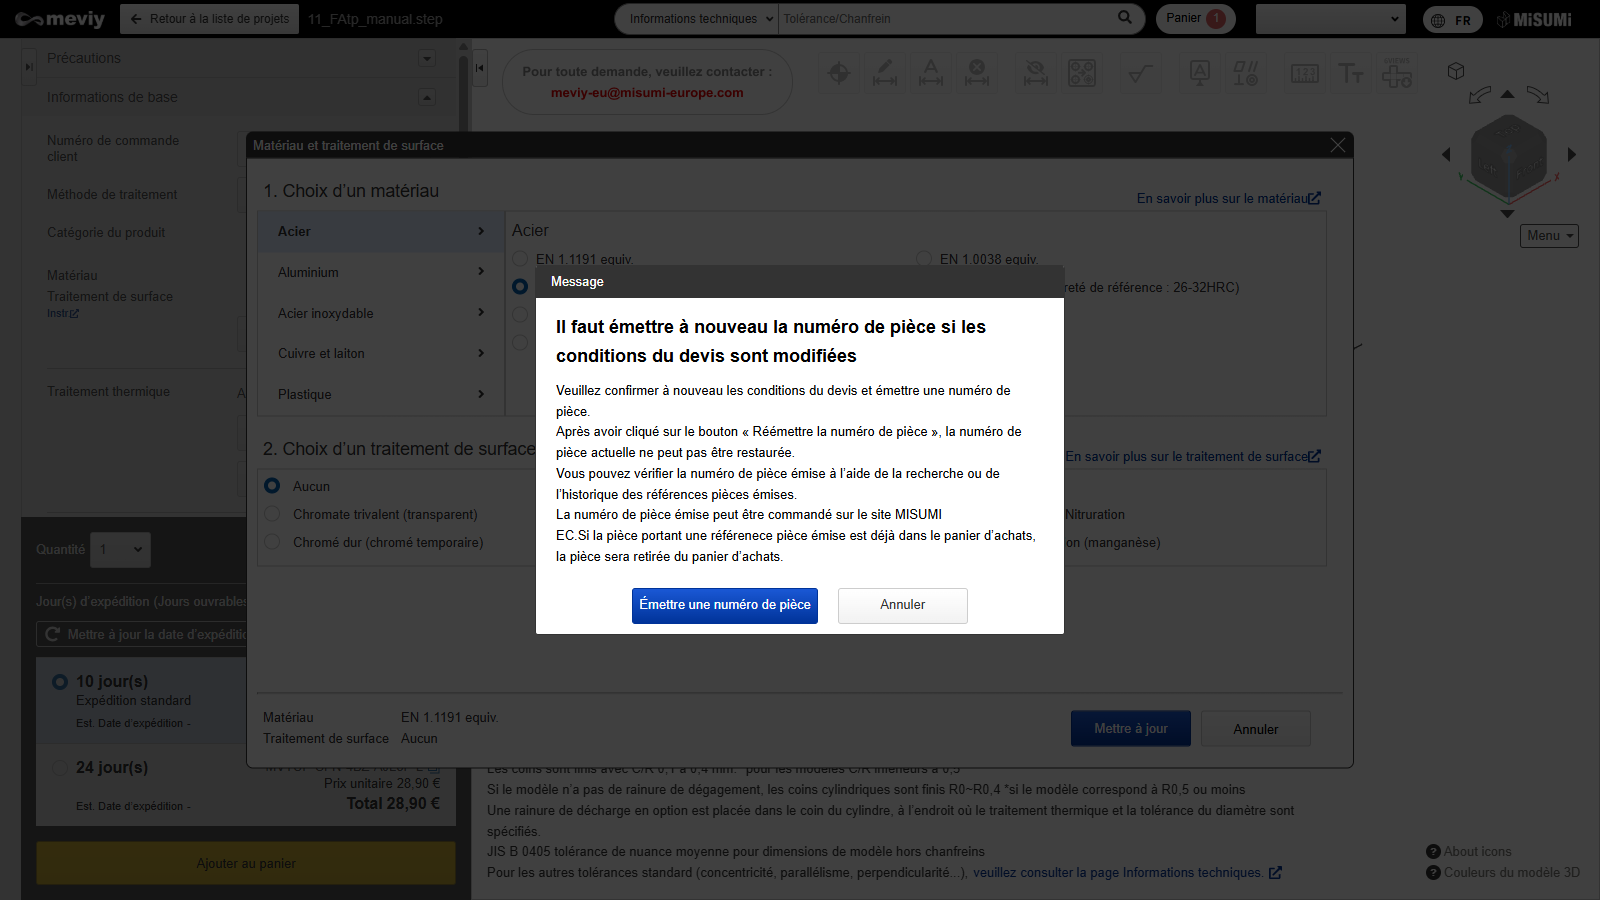Click the delete dimension tool icon
The height and width of the screenshot is (900, 1600).
click(x=977, y=73)
